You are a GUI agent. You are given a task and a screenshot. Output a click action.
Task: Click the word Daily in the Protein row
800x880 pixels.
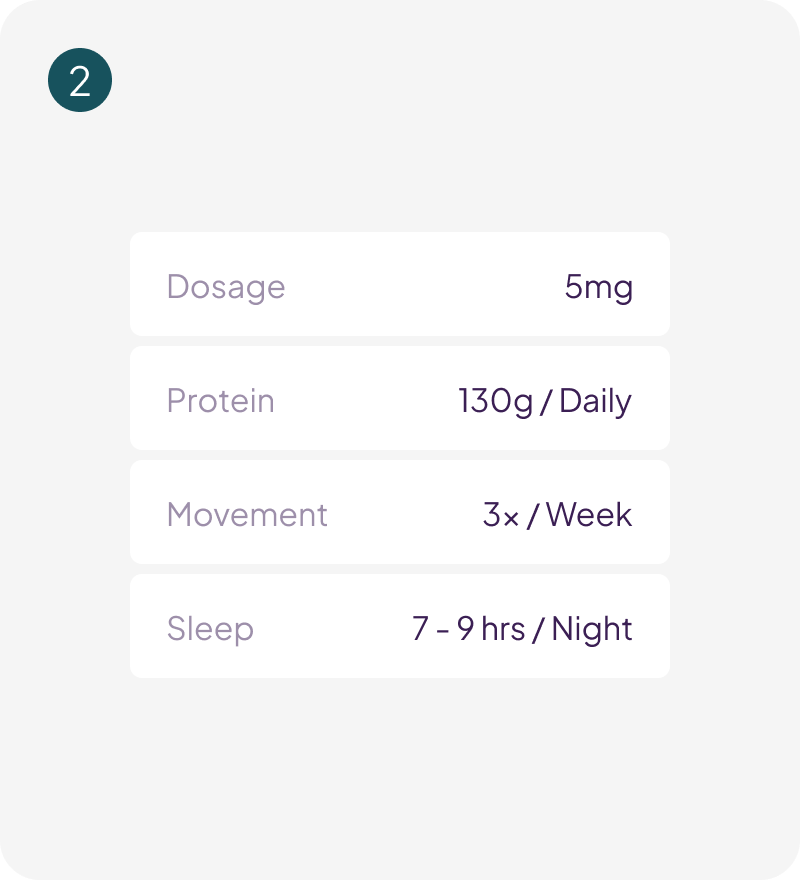596,401
